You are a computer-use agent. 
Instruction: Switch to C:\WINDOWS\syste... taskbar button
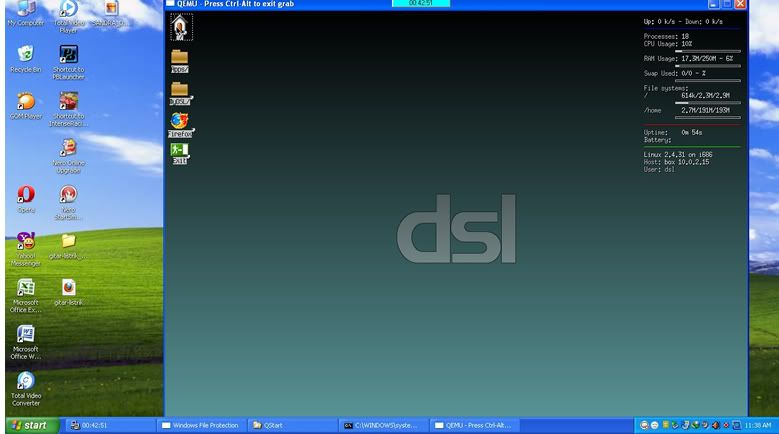point(383,425)
